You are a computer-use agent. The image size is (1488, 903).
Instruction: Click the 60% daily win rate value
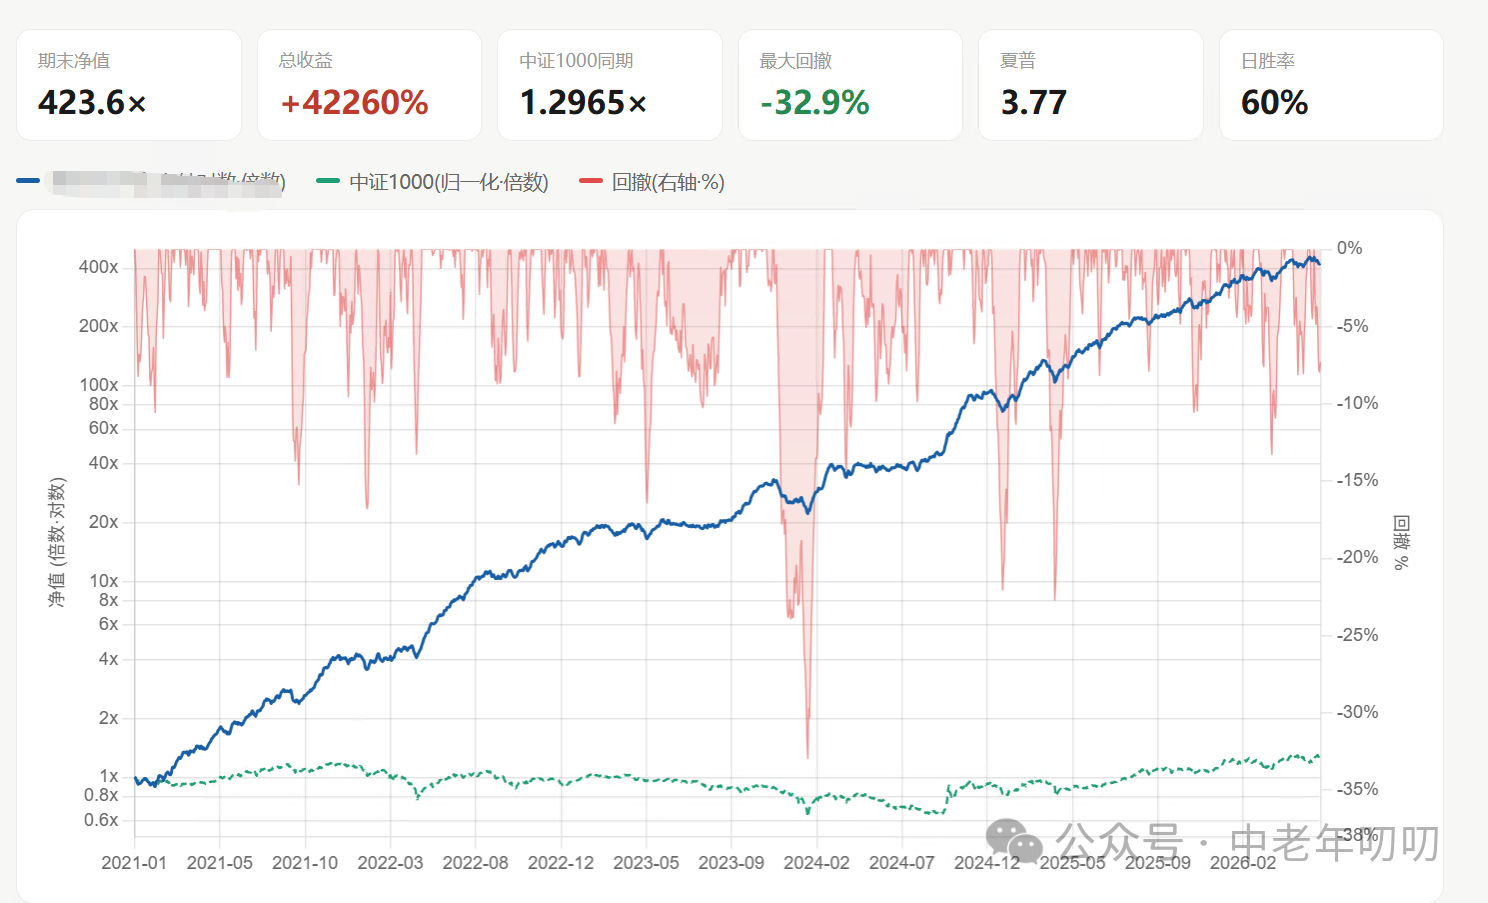(x=1275, y=102)
